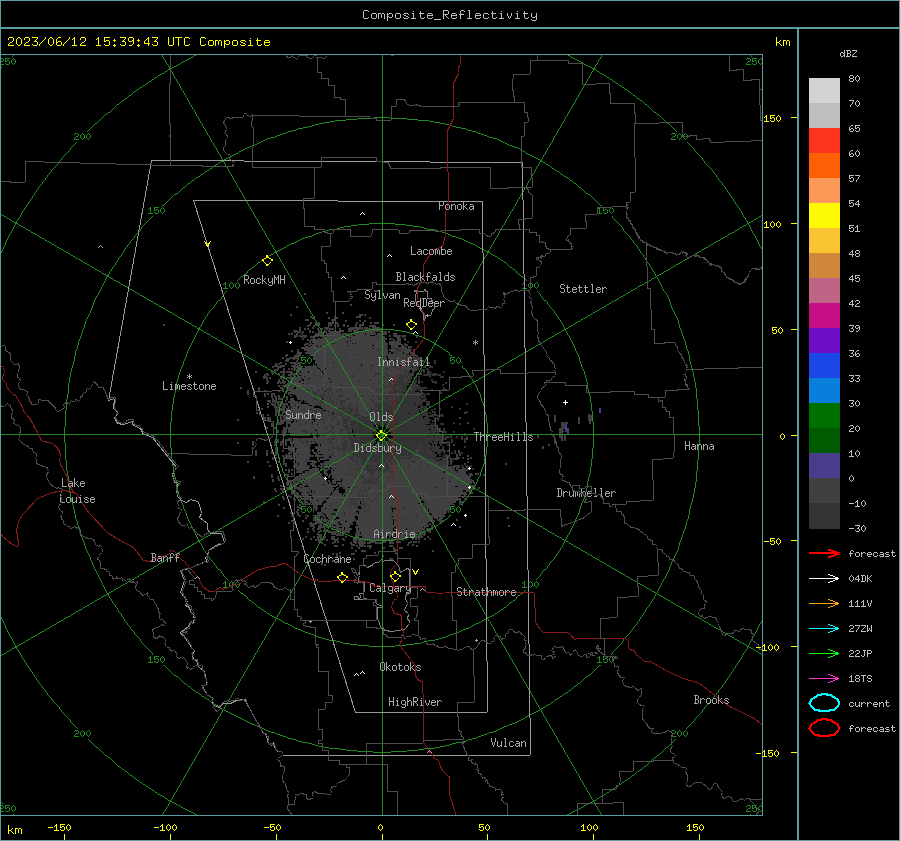Click the cyan 'current' ellipse legend icon
The width and height of the screenshot is (900, 841).
(x=824, y=703)
